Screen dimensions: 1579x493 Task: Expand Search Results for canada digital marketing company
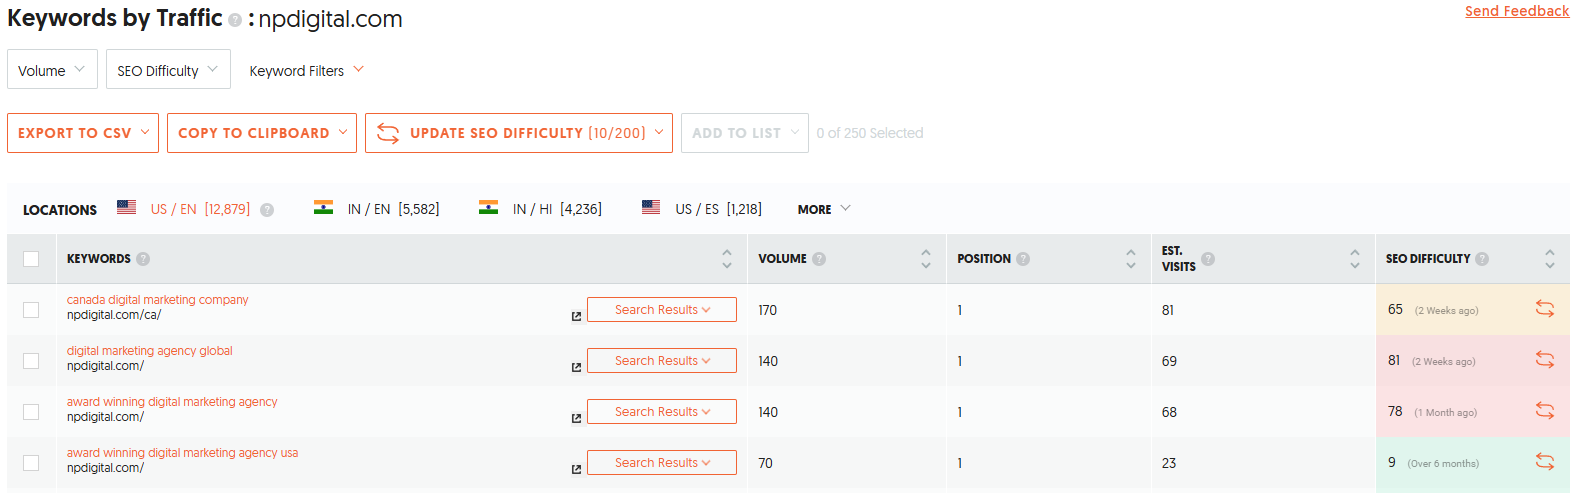click(x=662, y=310)
